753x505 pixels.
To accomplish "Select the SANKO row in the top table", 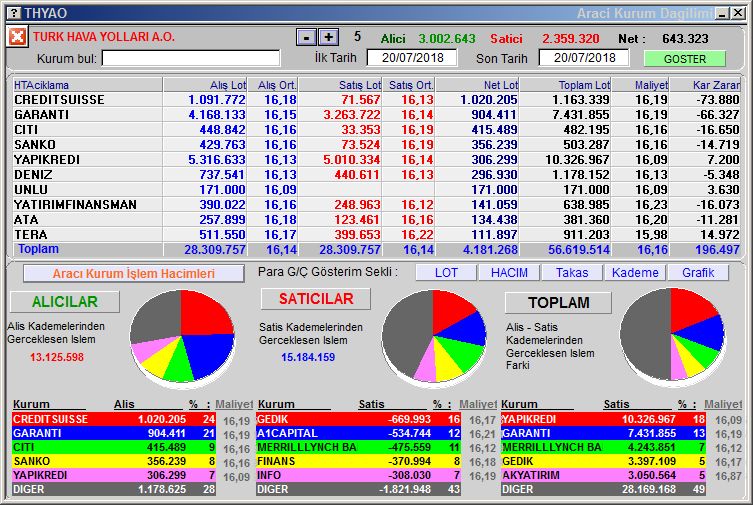I will 376,144.
